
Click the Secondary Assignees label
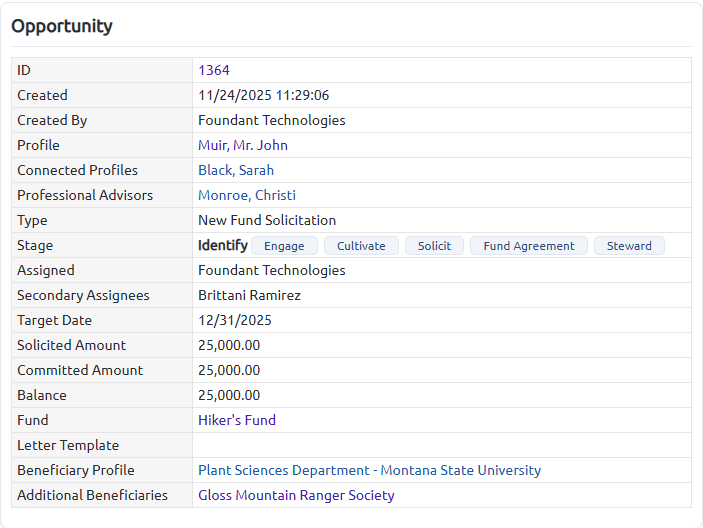tap(83, 295)
